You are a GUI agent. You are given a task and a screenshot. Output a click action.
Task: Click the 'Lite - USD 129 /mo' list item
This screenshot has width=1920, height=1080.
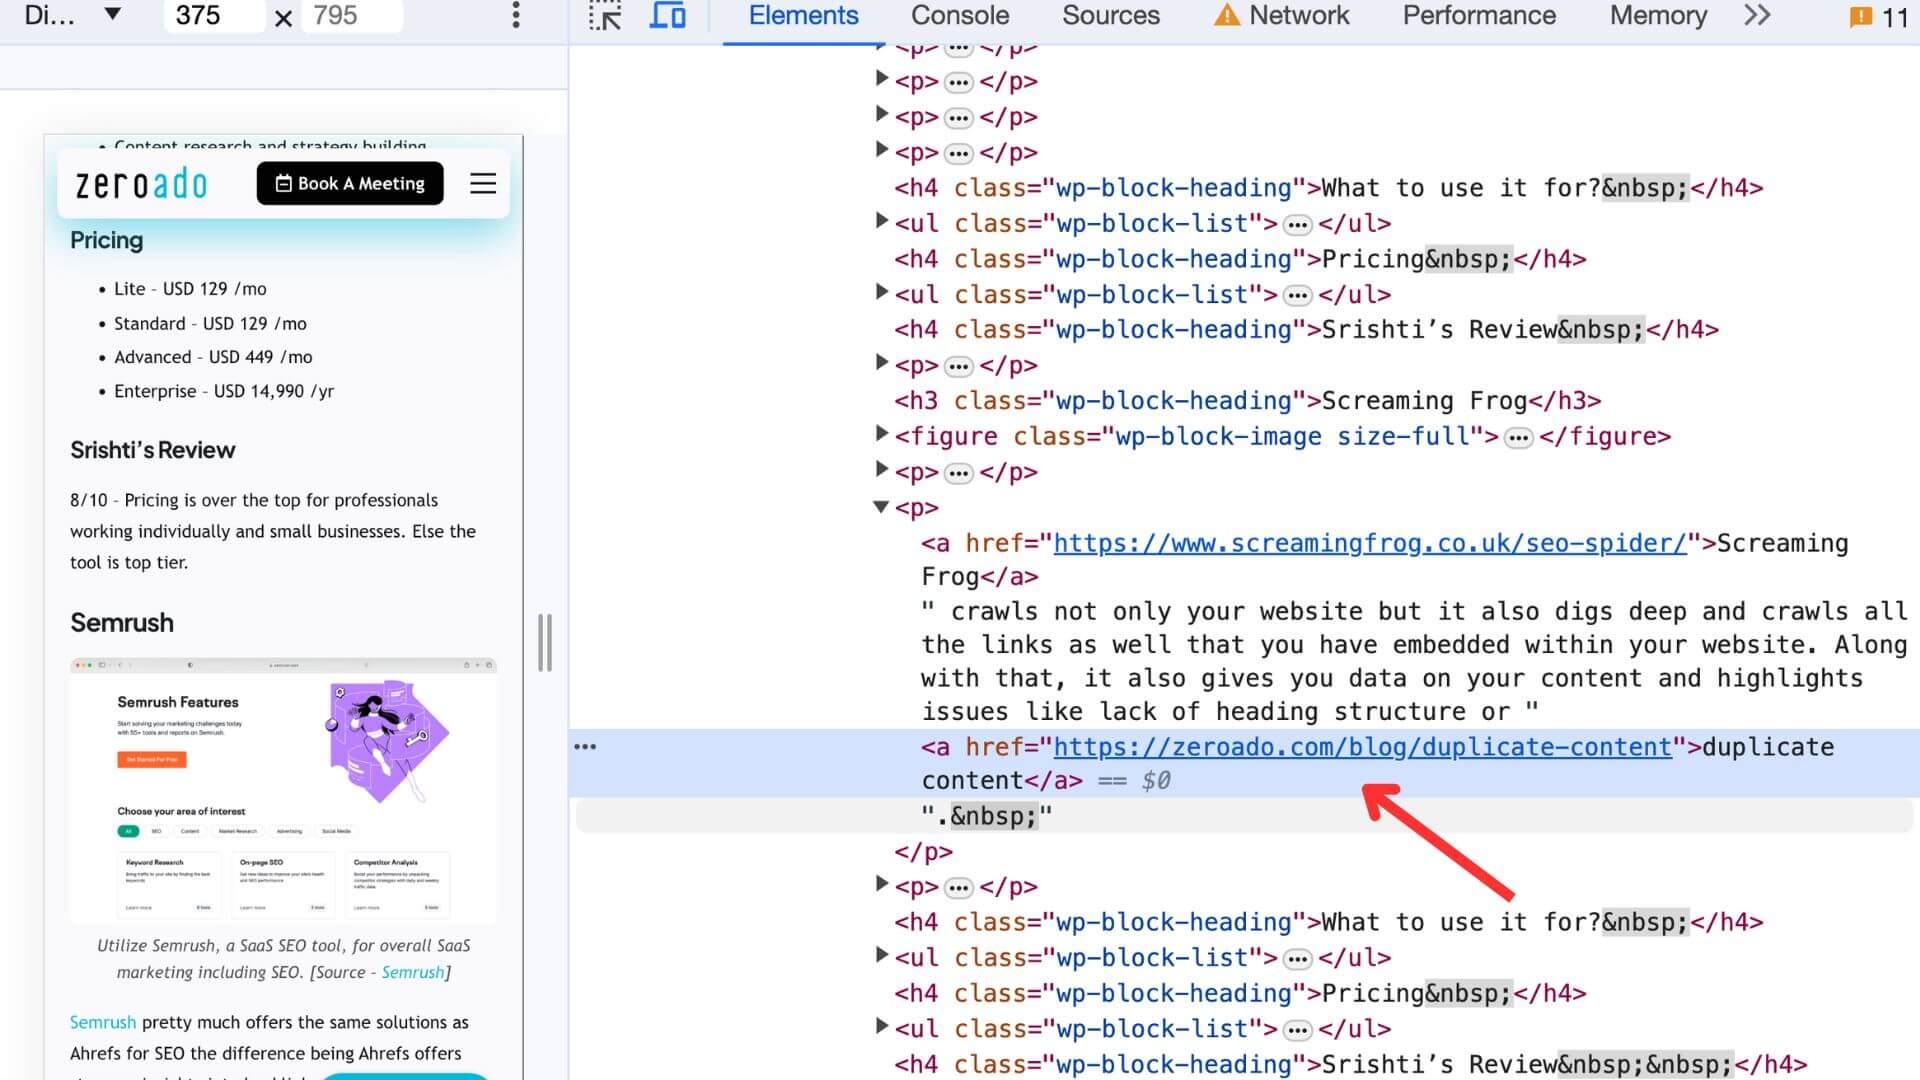190,289
